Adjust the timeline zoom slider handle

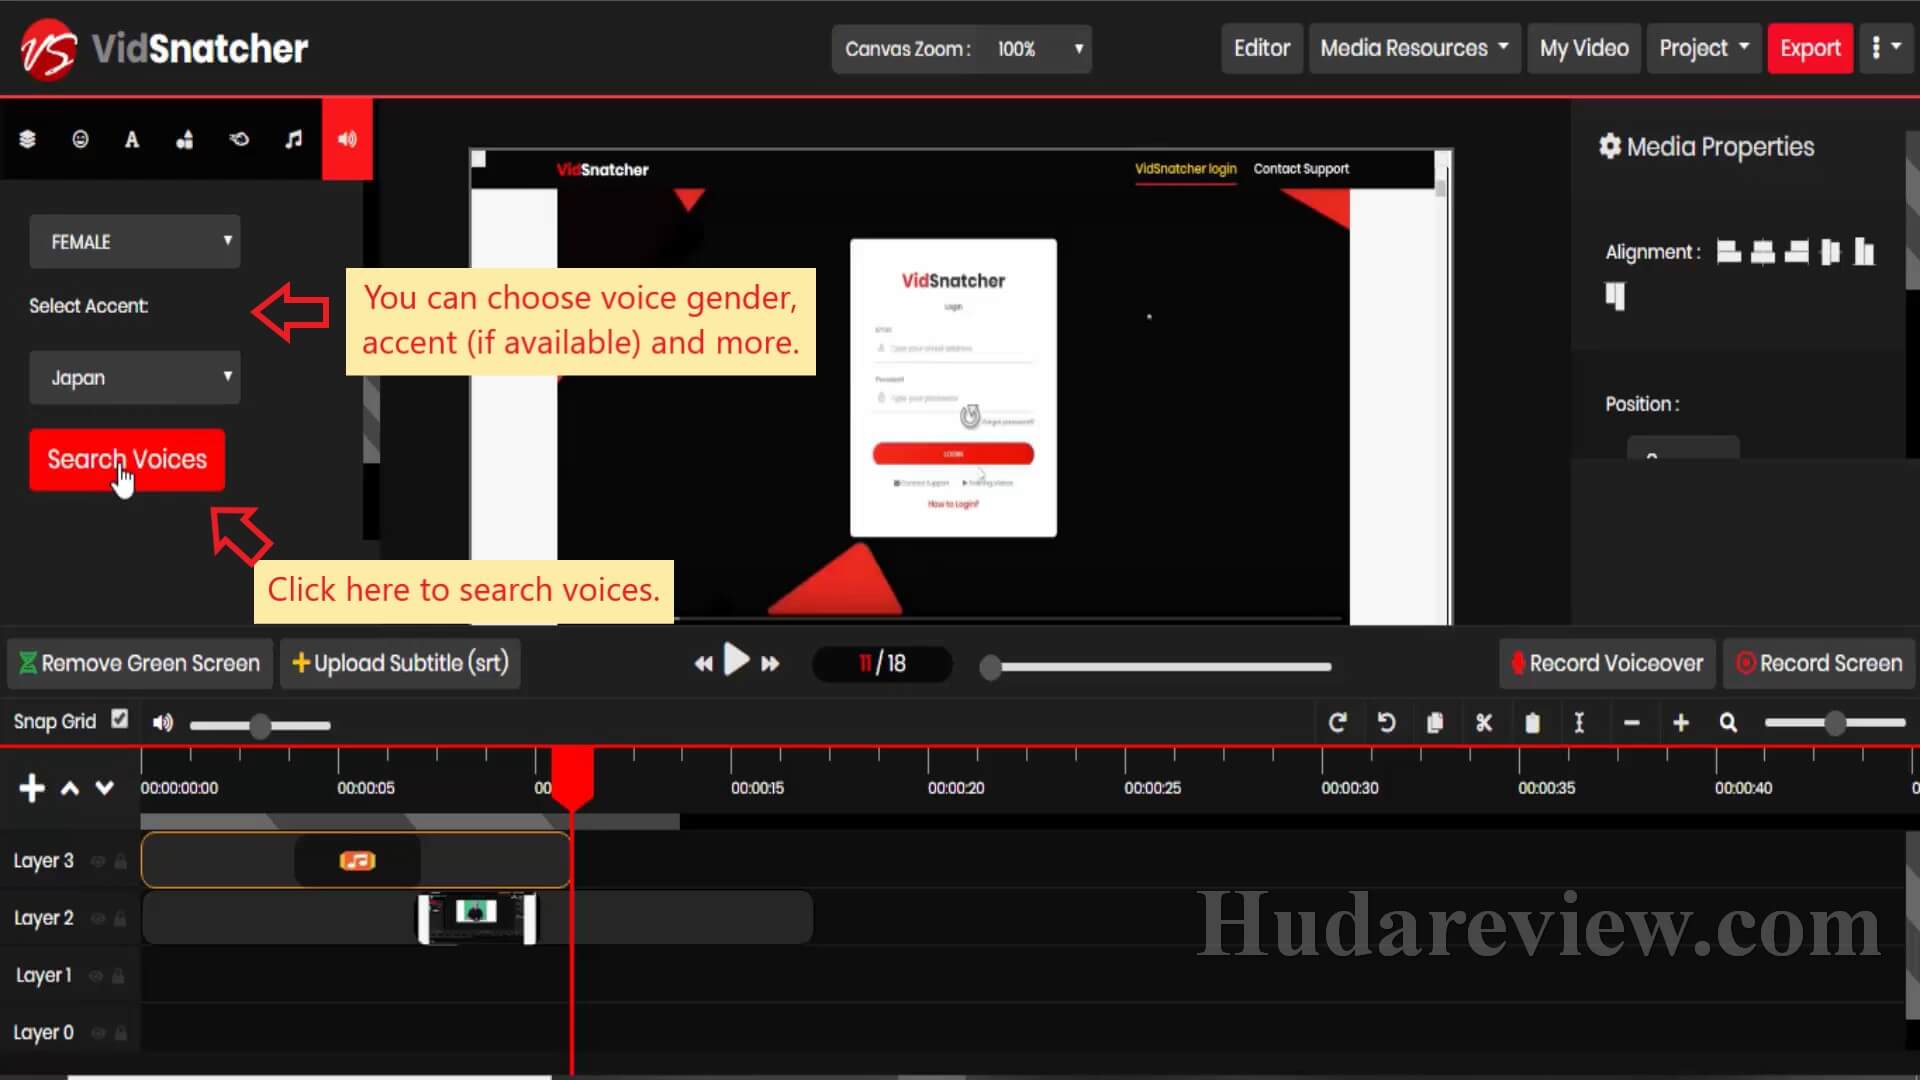point(1835,722)
